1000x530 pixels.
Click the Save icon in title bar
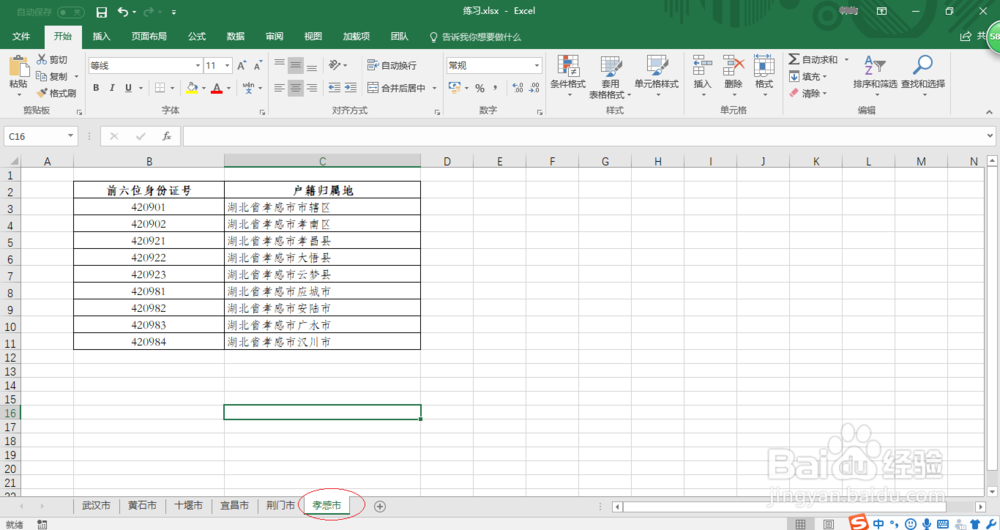click(x=101, y=12)
